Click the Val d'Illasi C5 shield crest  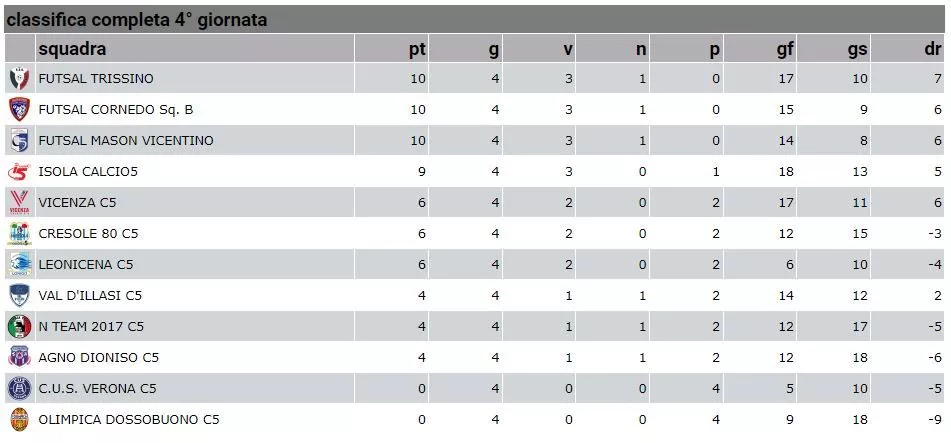tap(19, 296)
